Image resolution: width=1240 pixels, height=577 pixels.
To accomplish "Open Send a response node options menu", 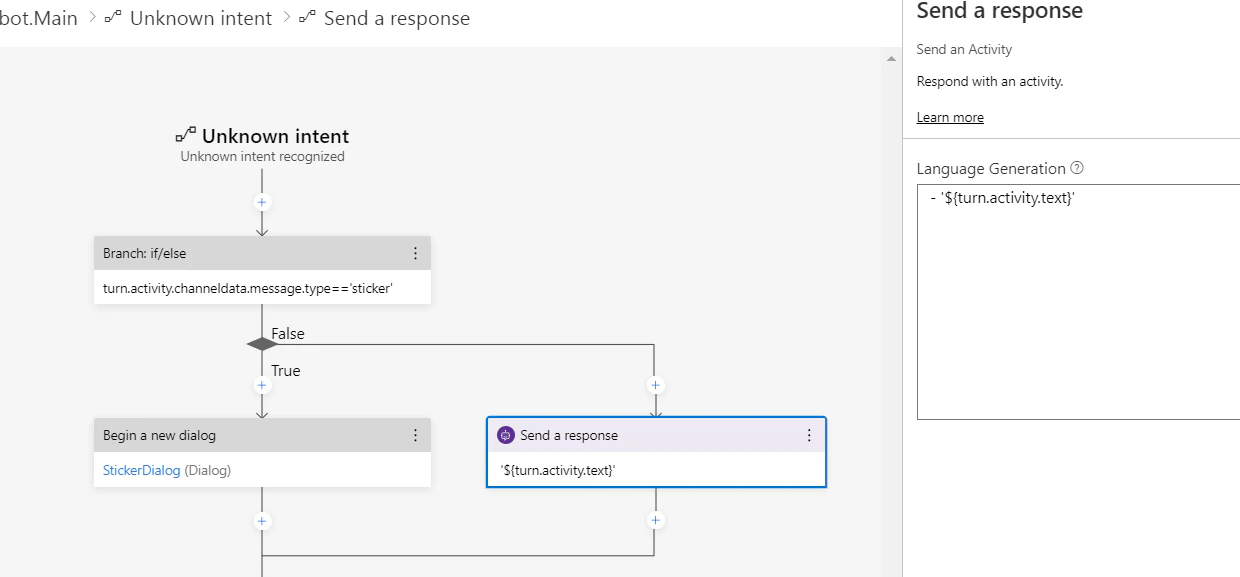I will click(x=810, y=435).
